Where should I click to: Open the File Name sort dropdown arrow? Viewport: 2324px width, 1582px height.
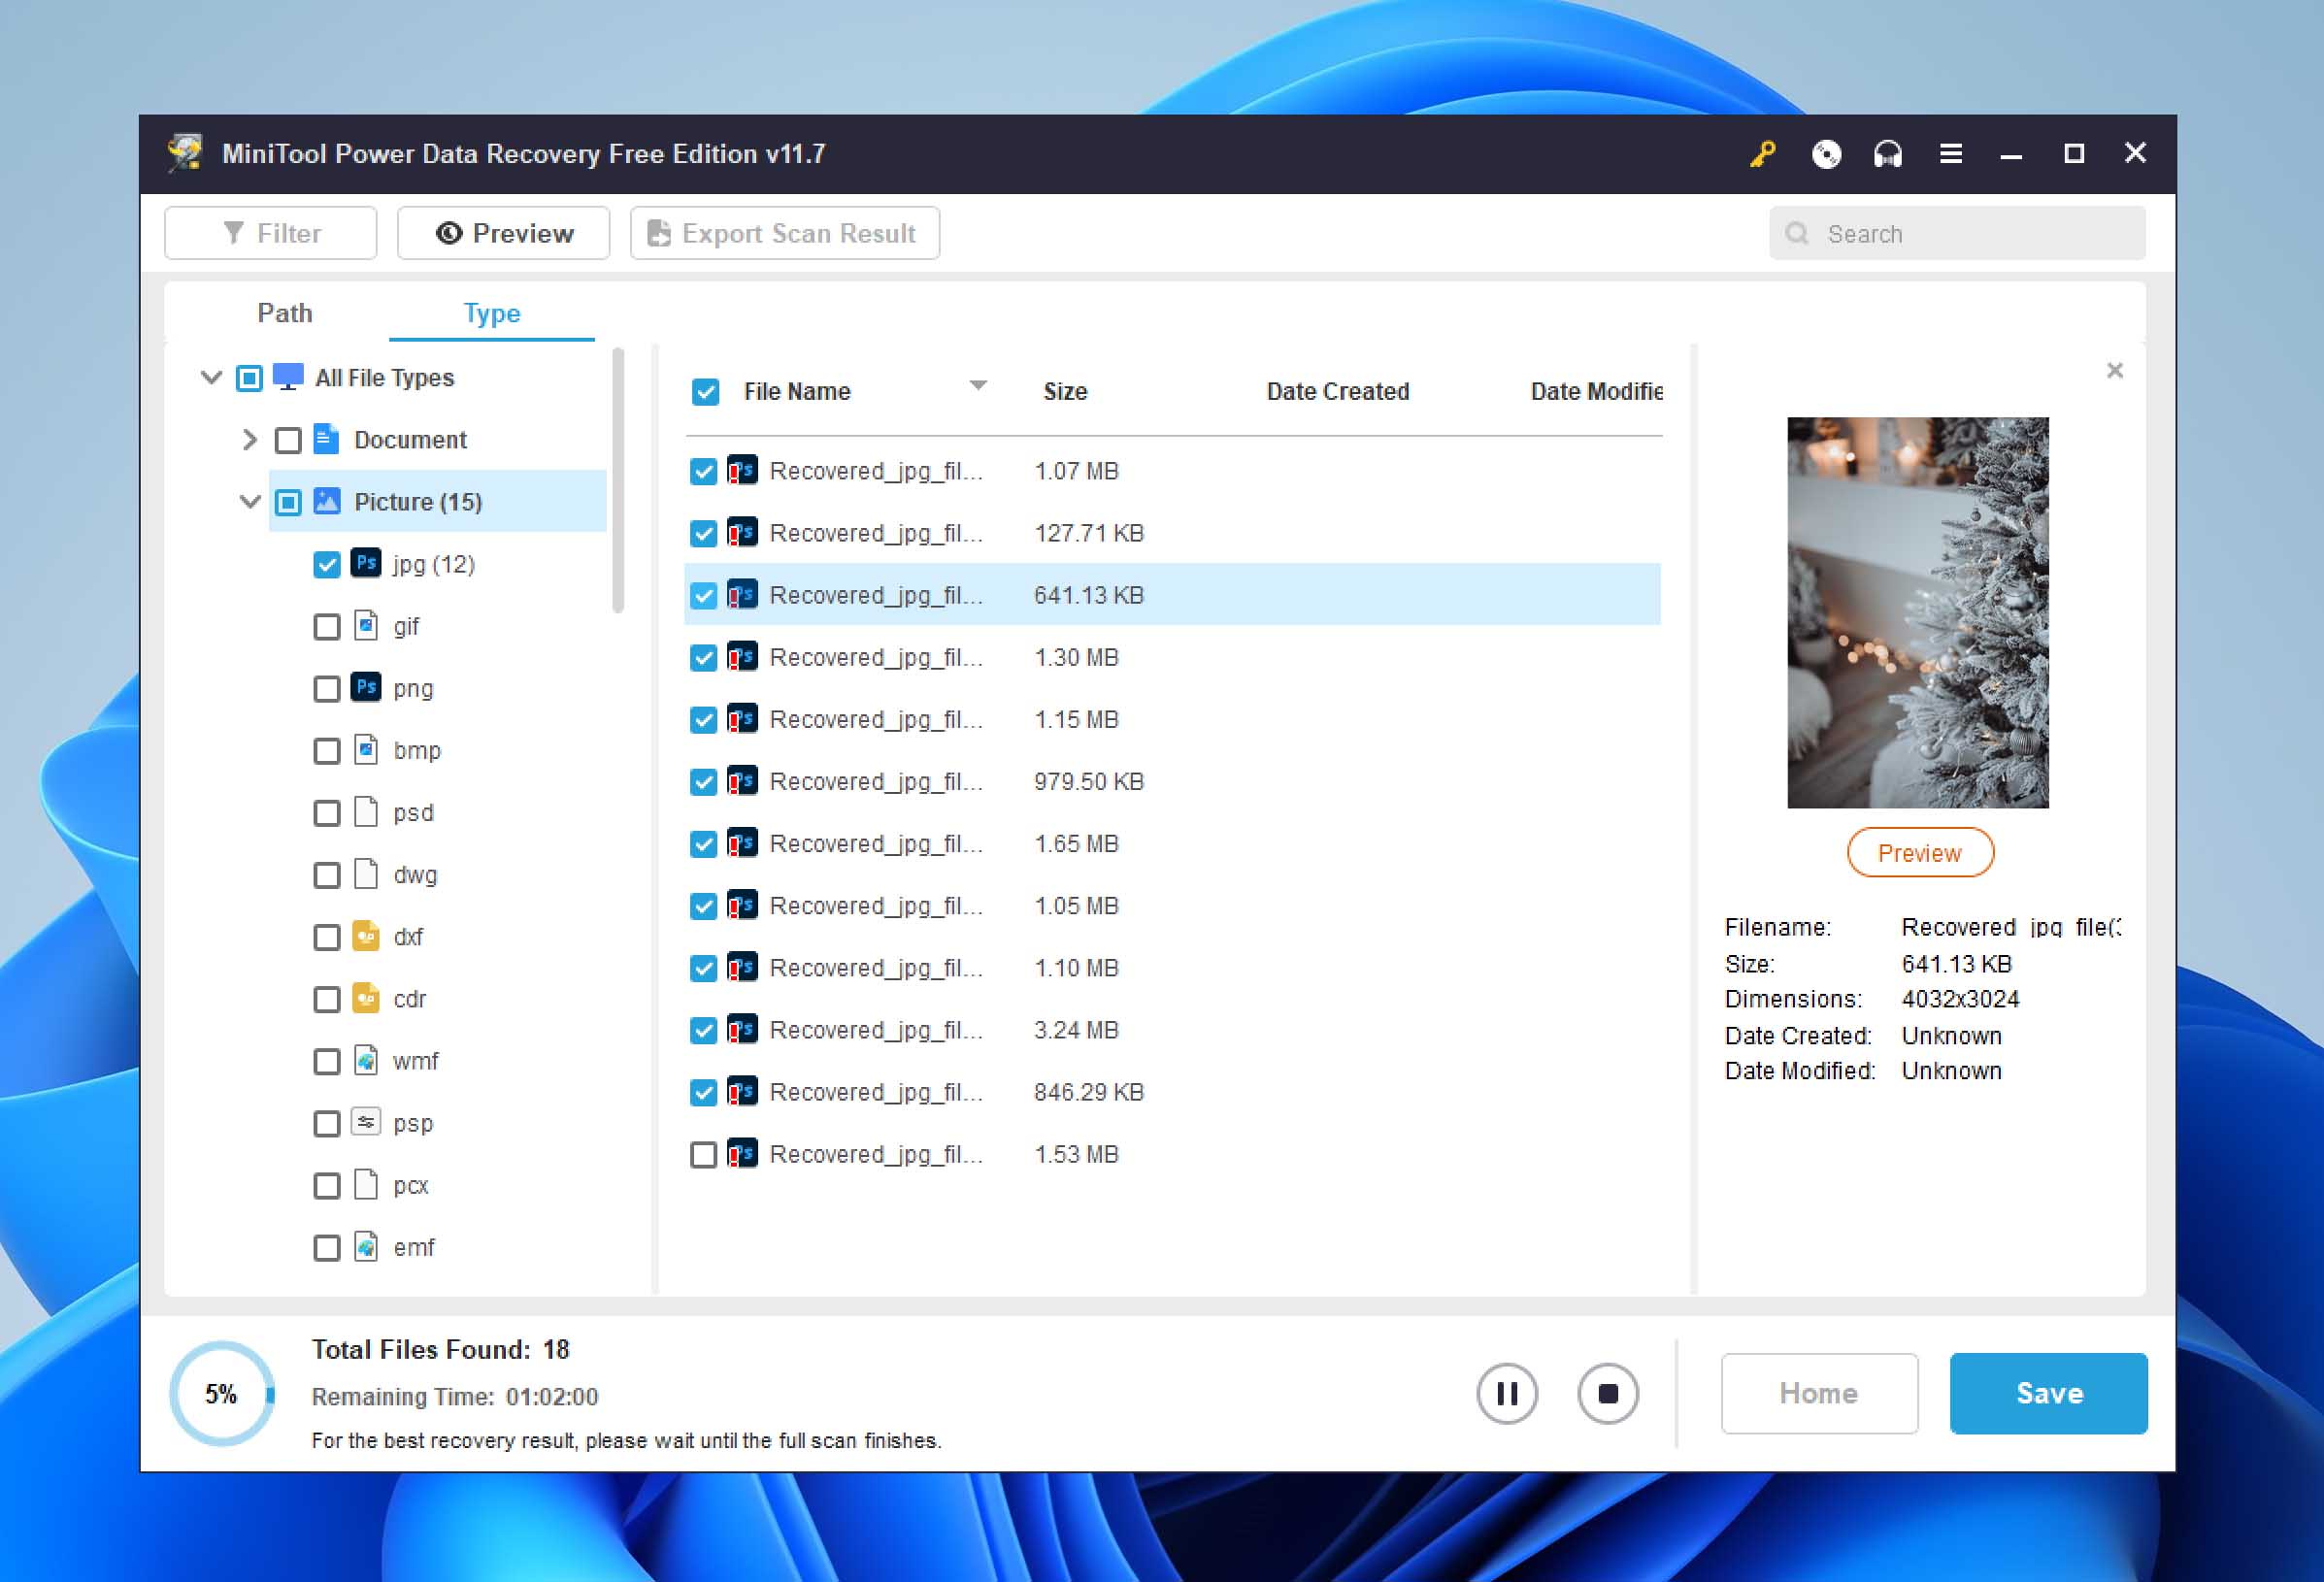click(978, 385)
